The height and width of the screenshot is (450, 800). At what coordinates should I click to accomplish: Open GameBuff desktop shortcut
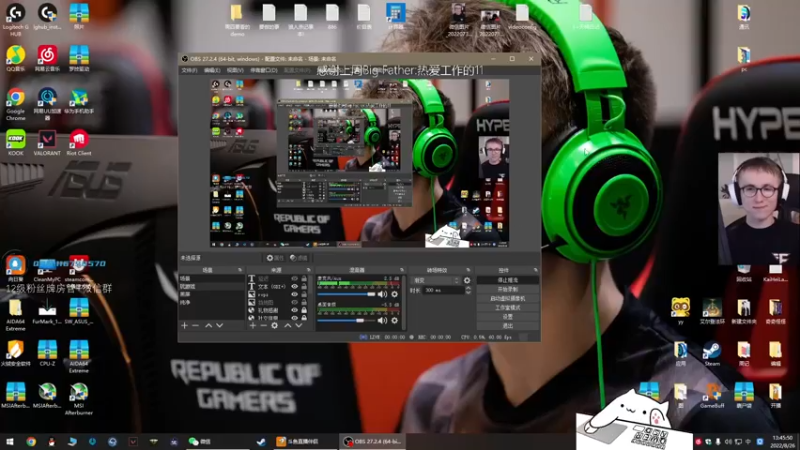click(712, 395)
